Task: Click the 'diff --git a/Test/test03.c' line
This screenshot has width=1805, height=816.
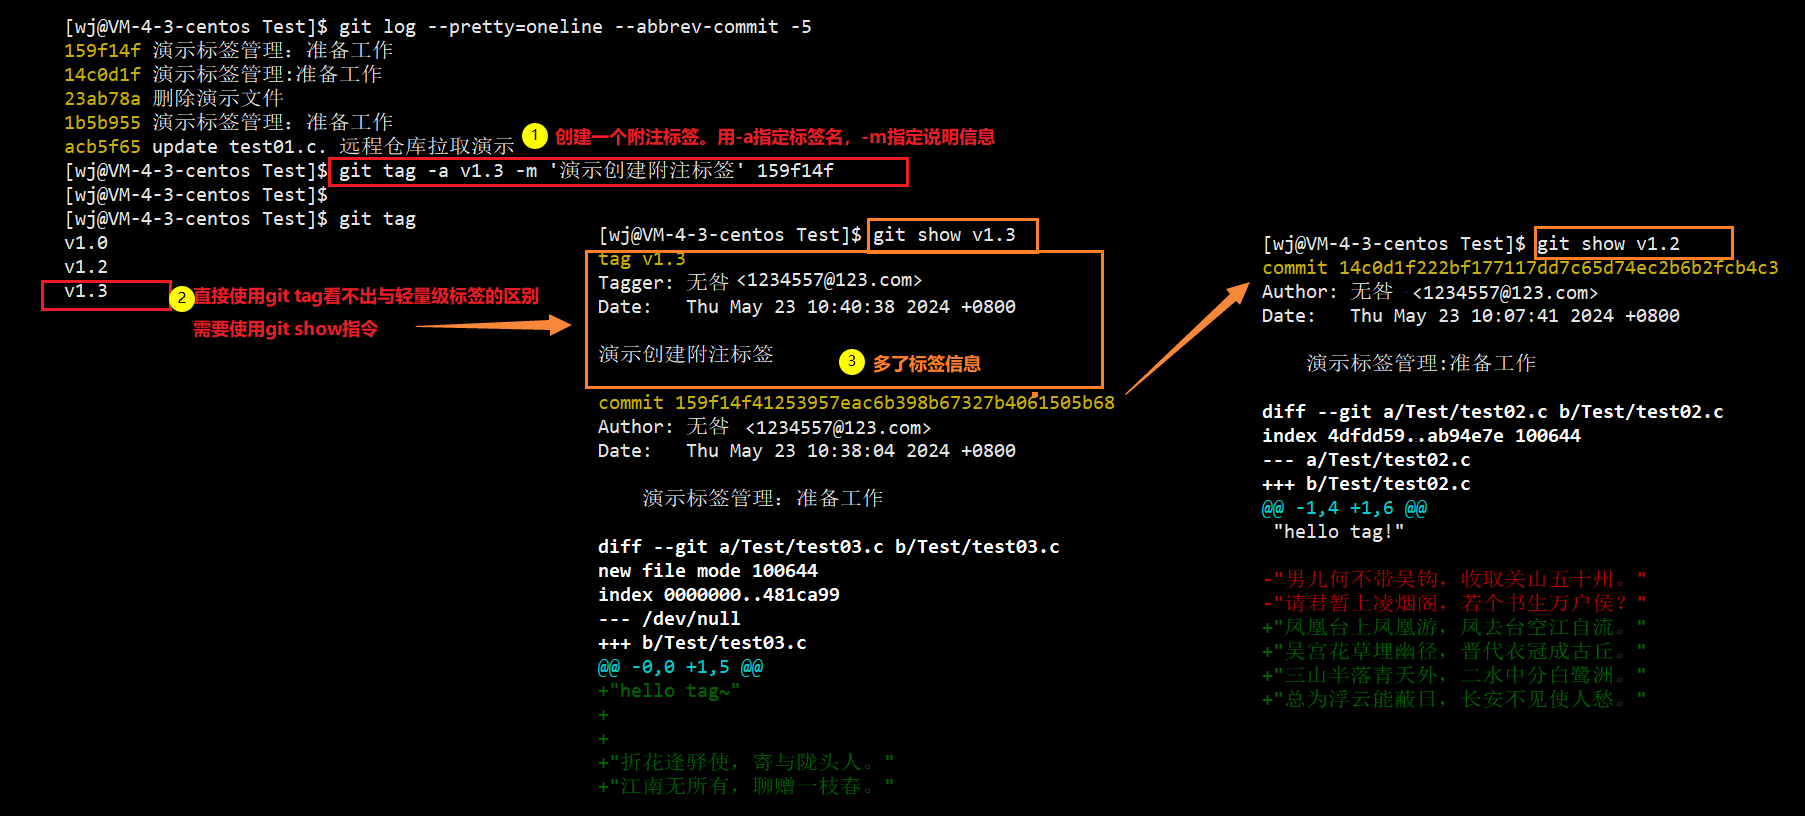Action: (x=829, y=547)
